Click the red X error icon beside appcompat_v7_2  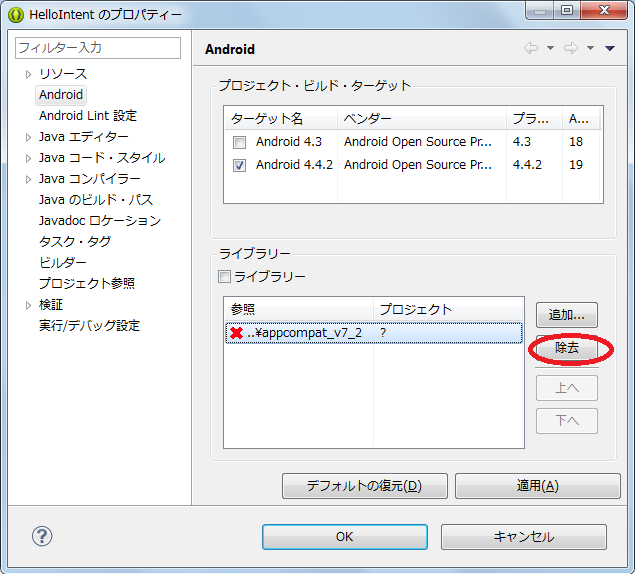pos(236,333)
